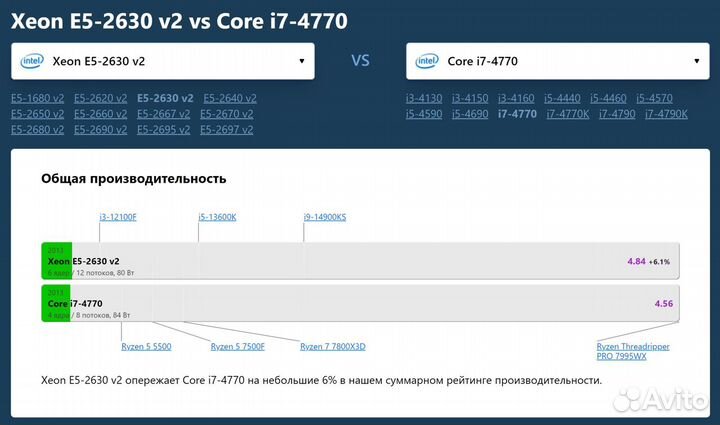Click the 4.56 score value
Screen dimensions: 720x425
pyautogui.click(x=664, y=303)
